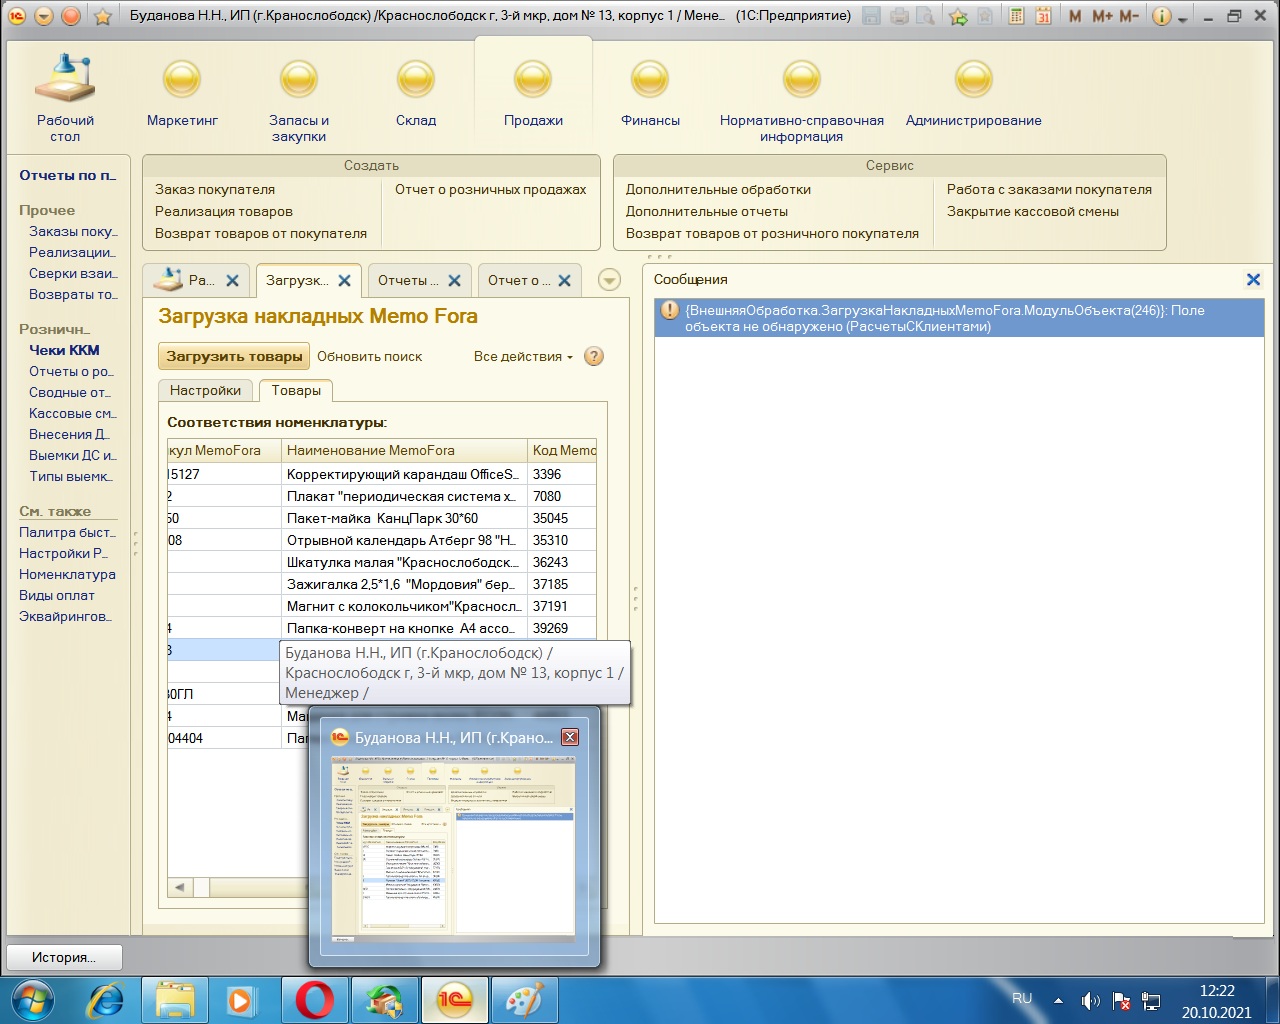
Task: Click the back navigation arrow in title bar
Action: (44, 16)
